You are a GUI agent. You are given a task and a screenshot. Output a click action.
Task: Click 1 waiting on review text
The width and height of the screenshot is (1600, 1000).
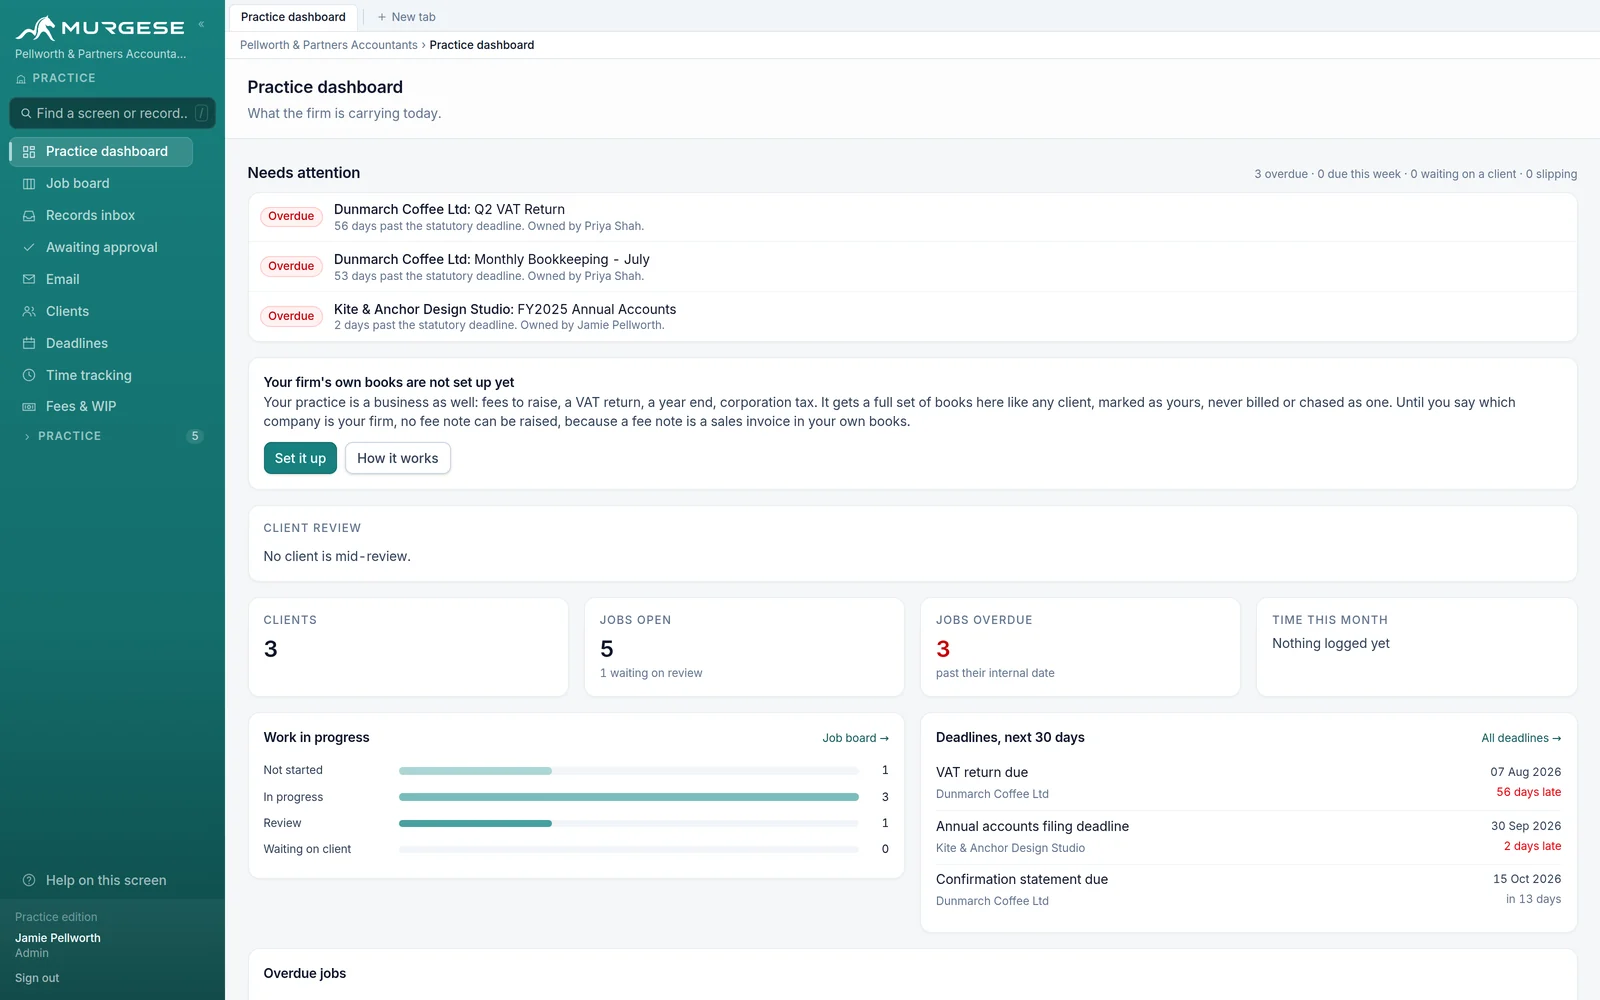pos(651,673)
